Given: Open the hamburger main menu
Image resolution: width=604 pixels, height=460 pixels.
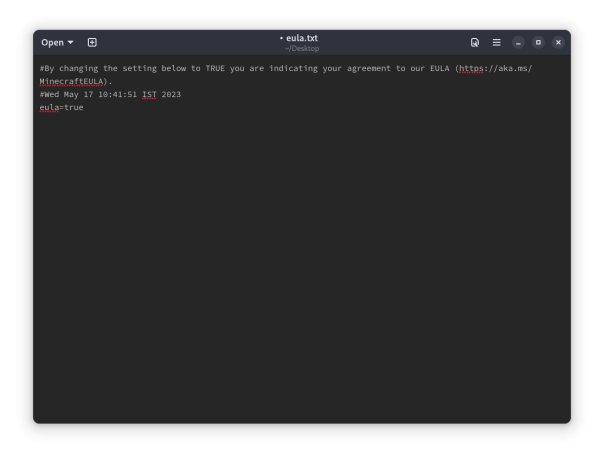Looking at the screenshot, I should coord(496,42).
